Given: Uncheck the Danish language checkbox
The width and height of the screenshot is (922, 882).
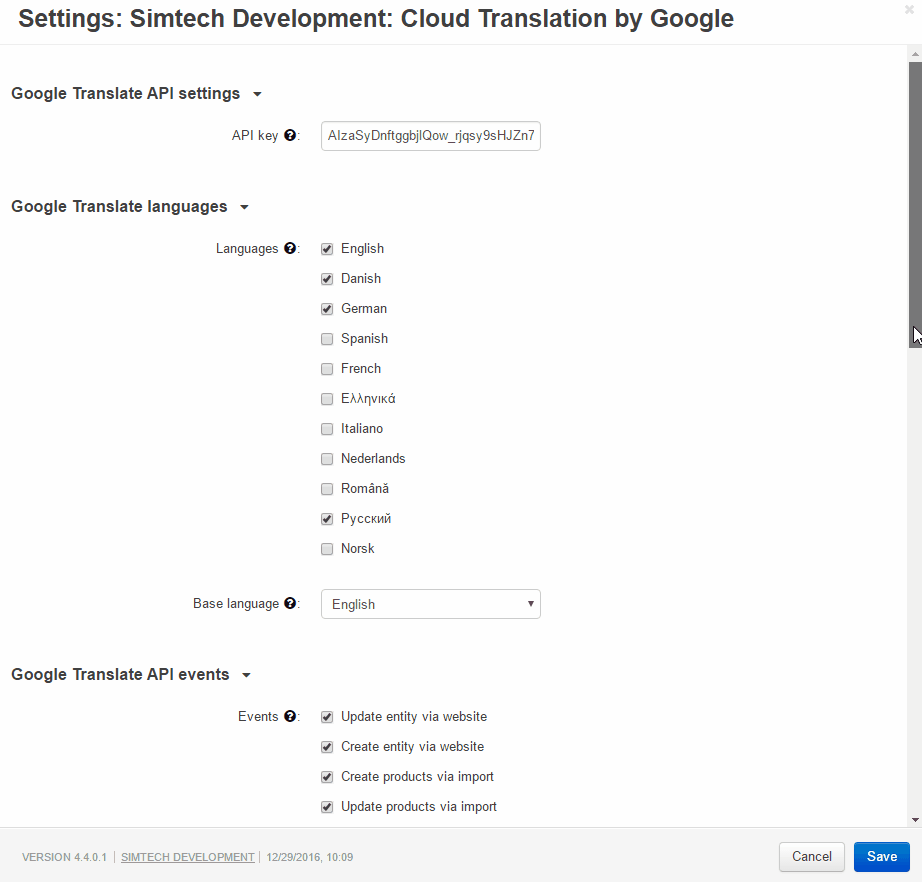Looking at the screenshot, I should [327, 279].
